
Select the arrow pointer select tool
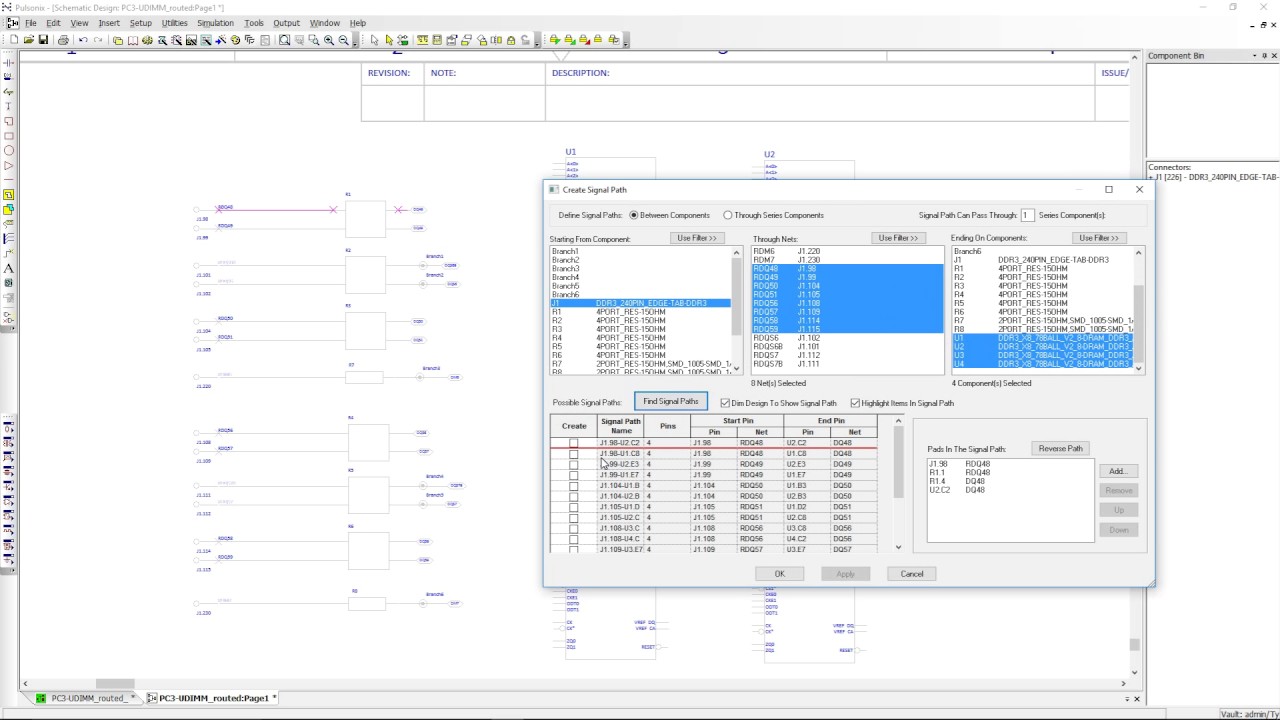point(374,40)
